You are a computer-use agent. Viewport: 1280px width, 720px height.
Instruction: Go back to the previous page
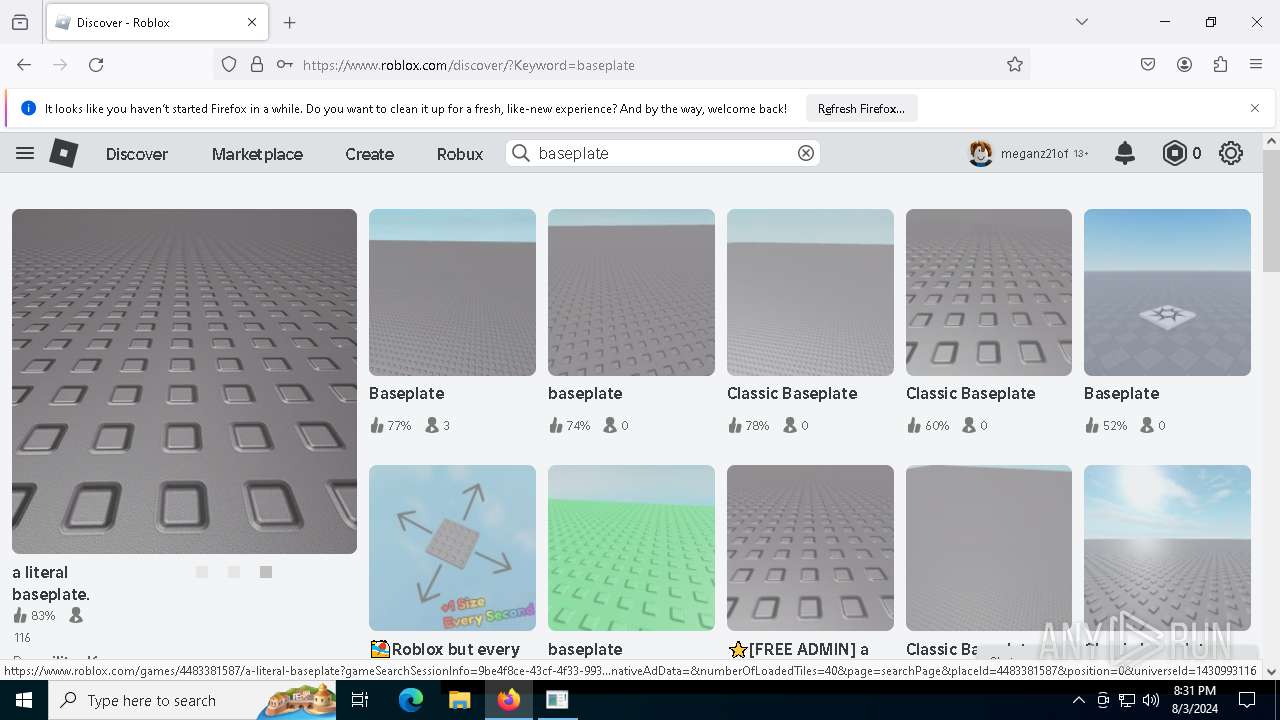point(24,65)
